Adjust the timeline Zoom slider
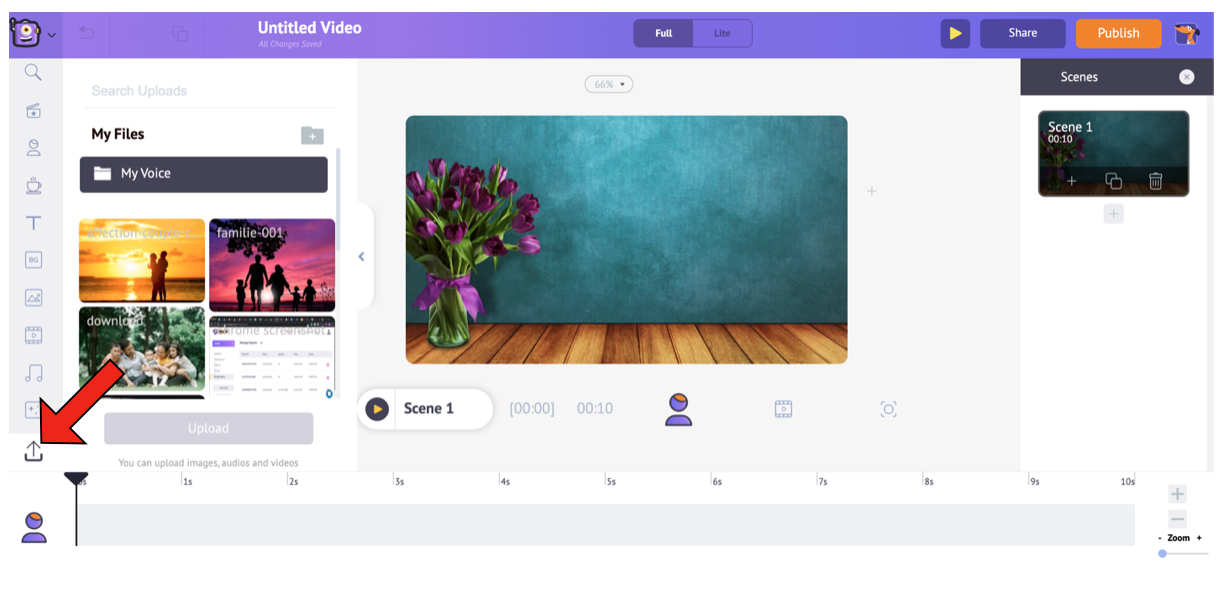This screenshot has height=590, width=1228. pyautogui.click(x=1163, y=553)
